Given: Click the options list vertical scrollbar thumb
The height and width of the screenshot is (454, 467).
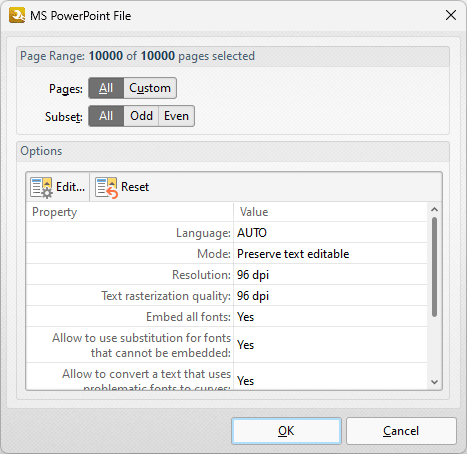Looking at the screenshot, I should pos(434,267).
